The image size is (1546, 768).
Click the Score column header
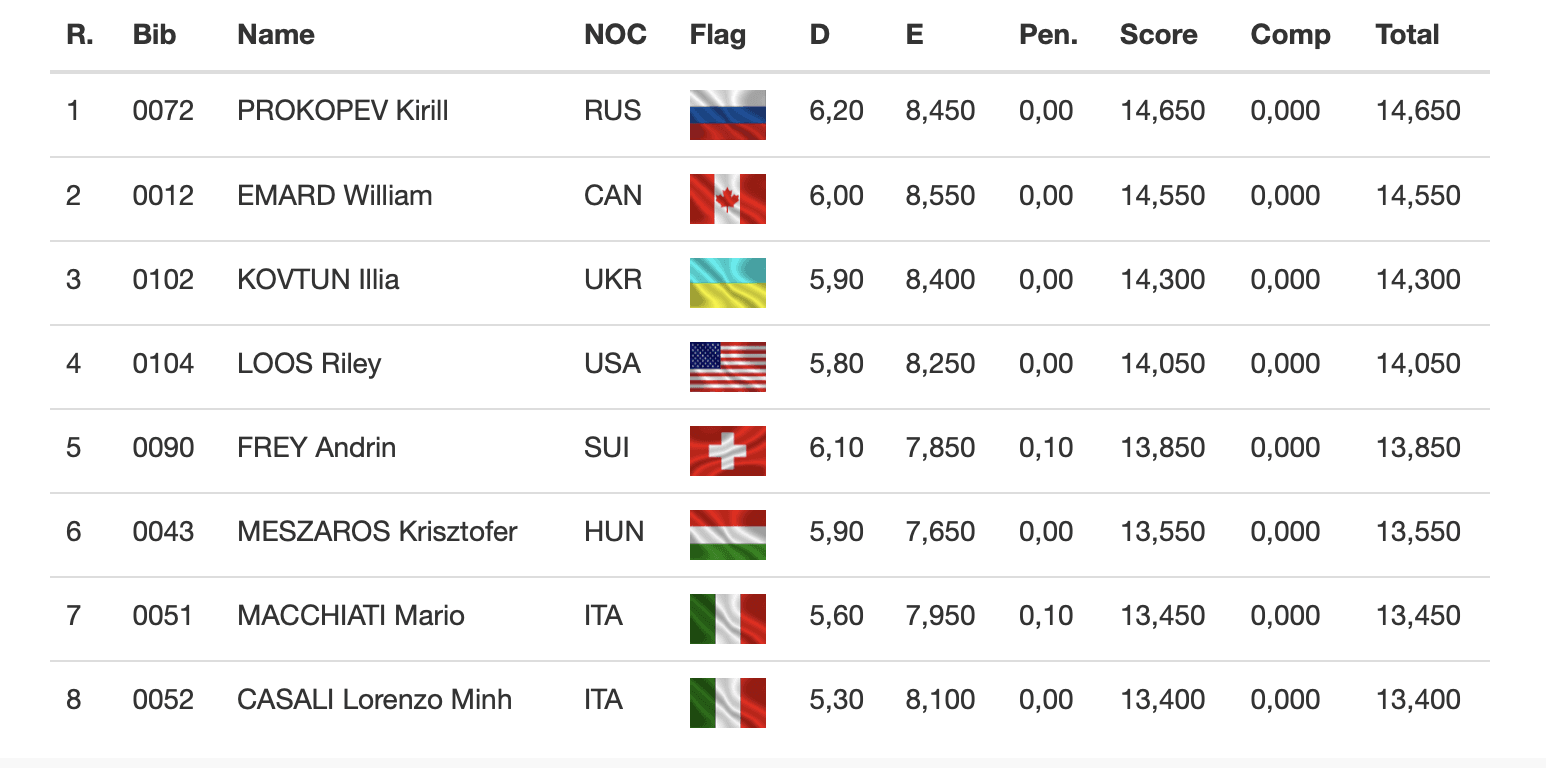point(1159,35)
